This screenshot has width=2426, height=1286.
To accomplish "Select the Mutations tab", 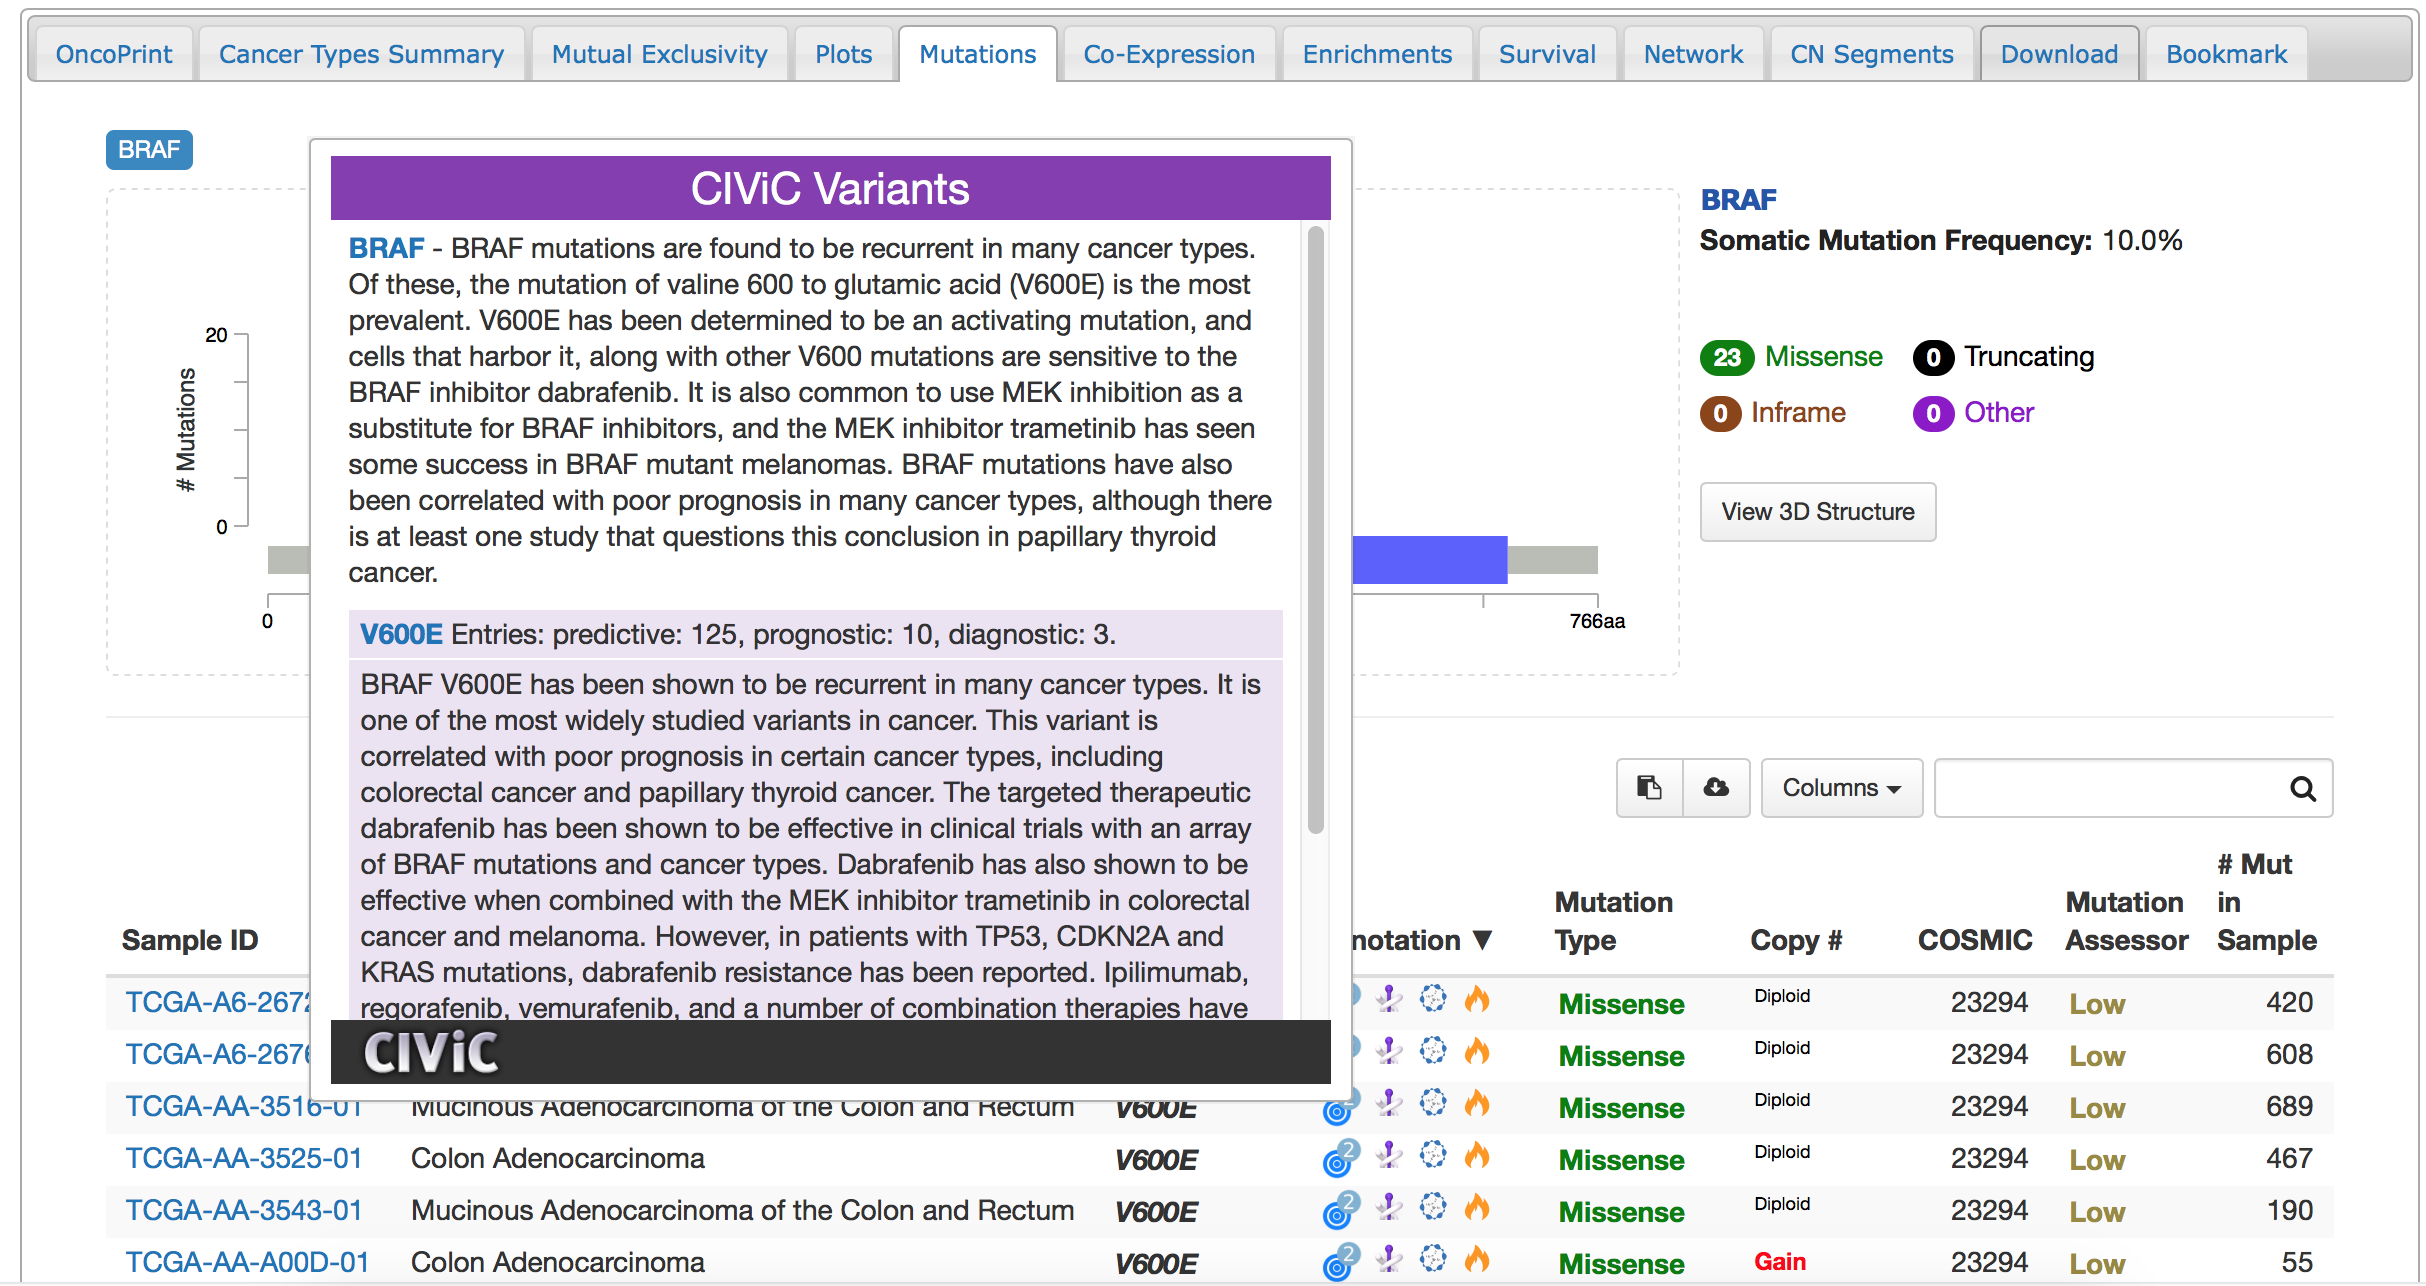I will (977, 54).
